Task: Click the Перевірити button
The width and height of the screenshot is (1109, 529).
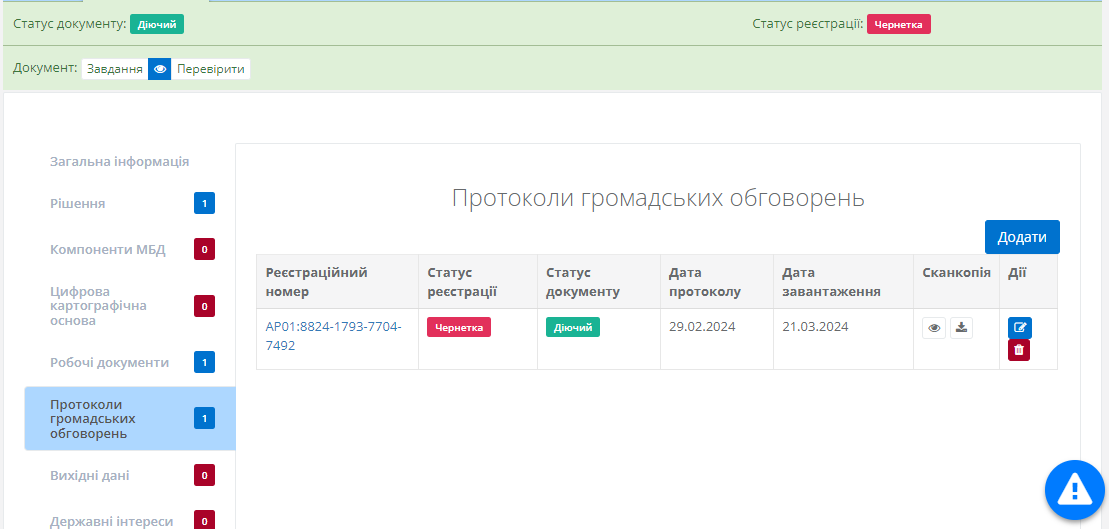Action: click(211, 69)
